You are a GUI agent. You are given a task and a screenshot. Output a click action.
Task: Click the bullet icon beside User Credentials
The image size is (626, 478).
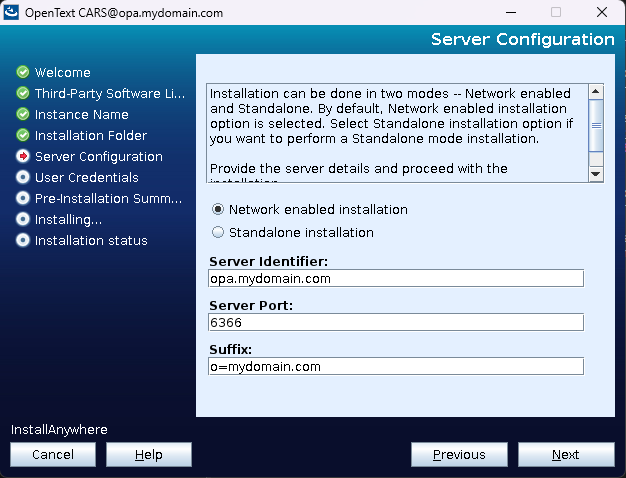pyautogui.click(x=23, y=177)
